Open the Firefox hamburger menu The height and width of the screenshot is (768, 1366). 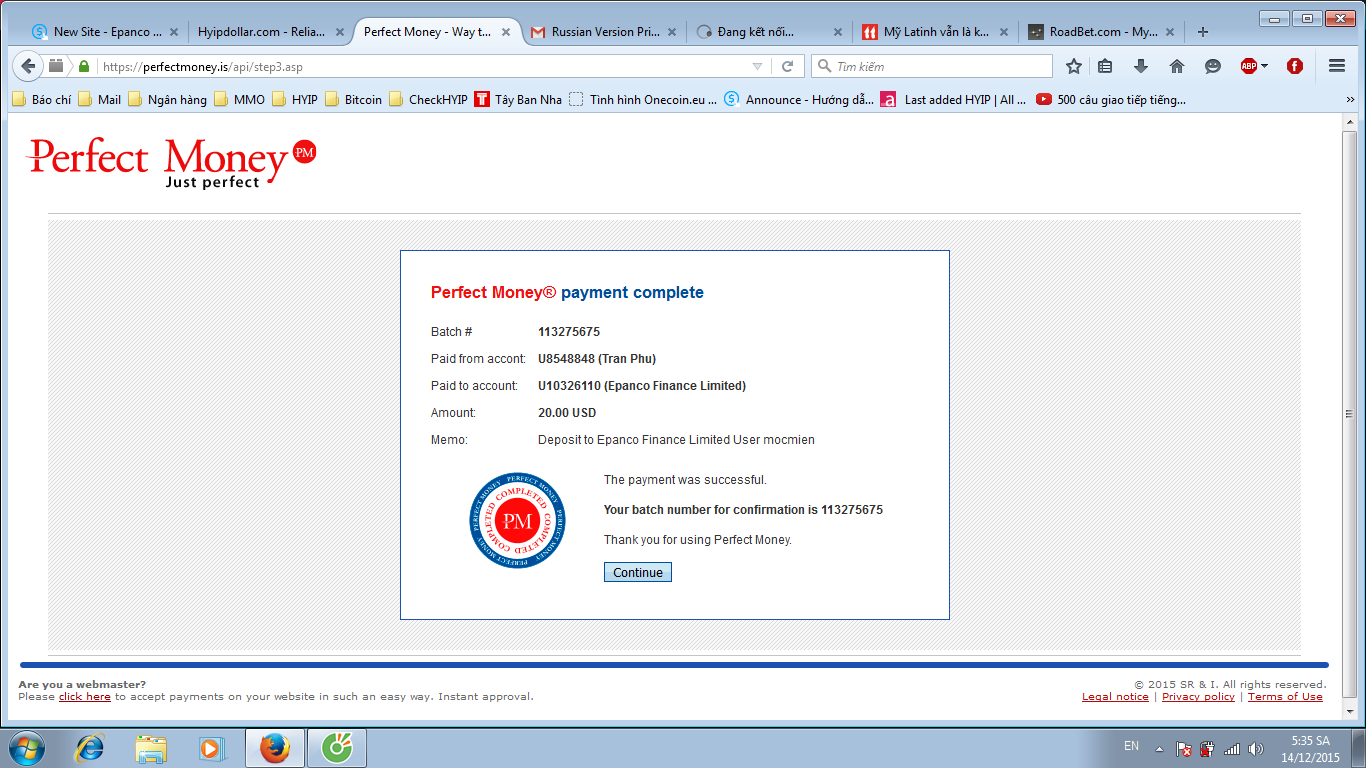1337,67
